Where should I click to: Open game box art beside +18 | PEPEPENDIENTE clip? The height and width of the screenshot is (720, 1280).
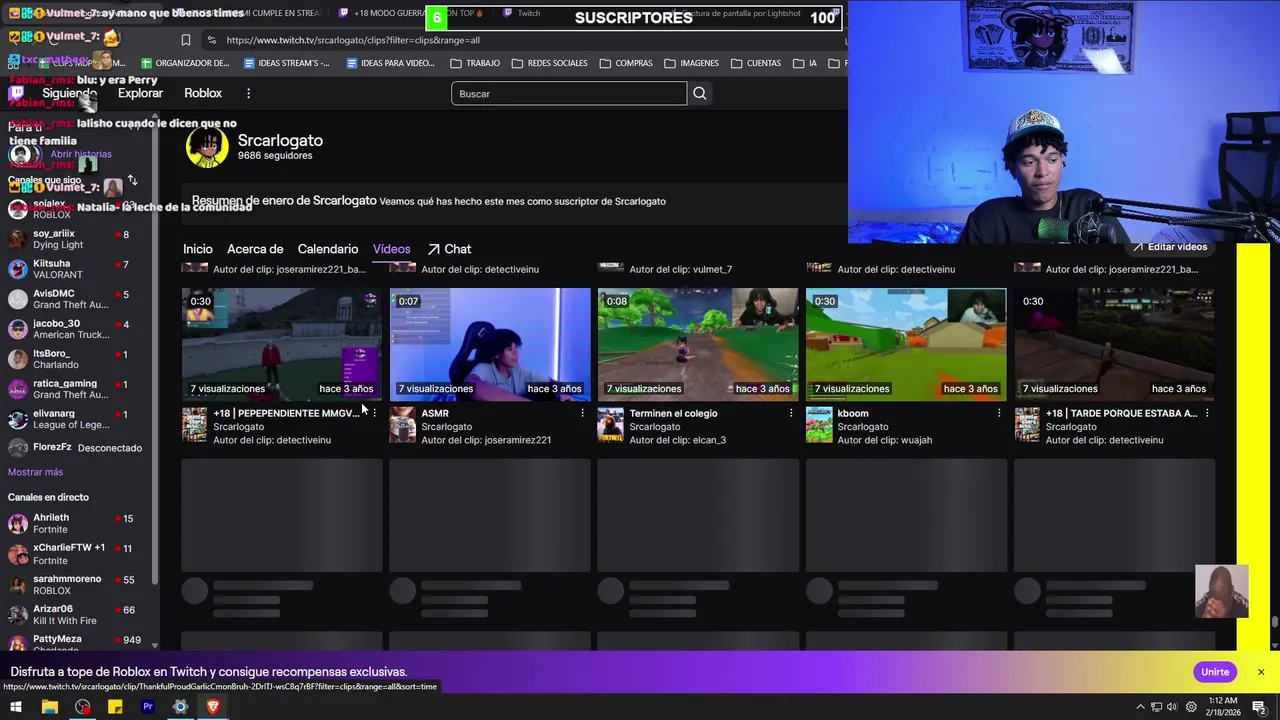194,424
